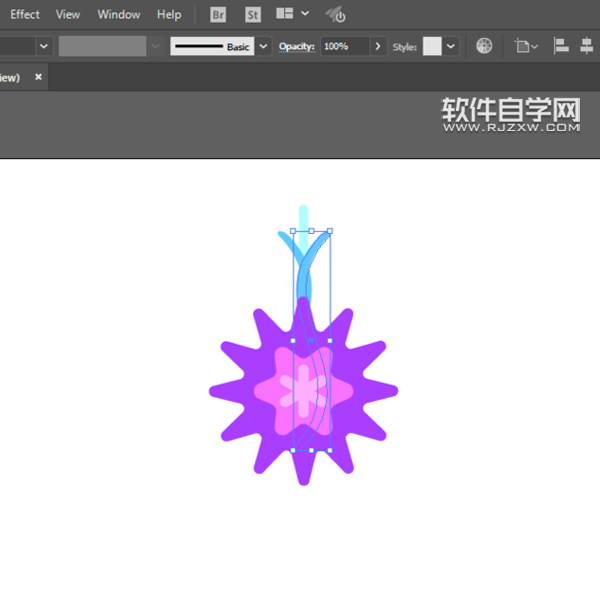Click the Recolor Artwork wheel icon
The height and width of the screenshot is (596, 600).
(x=484, y=46)
